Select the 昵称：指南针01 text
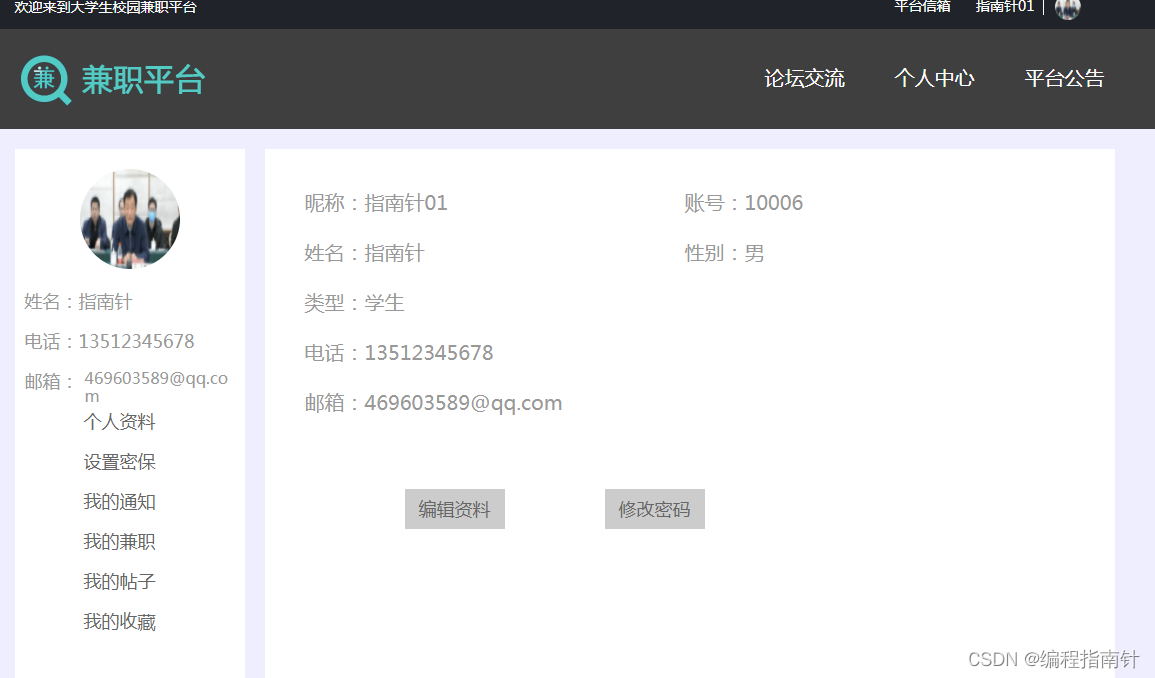1155x678 pixels. click(x=376, y=203)
